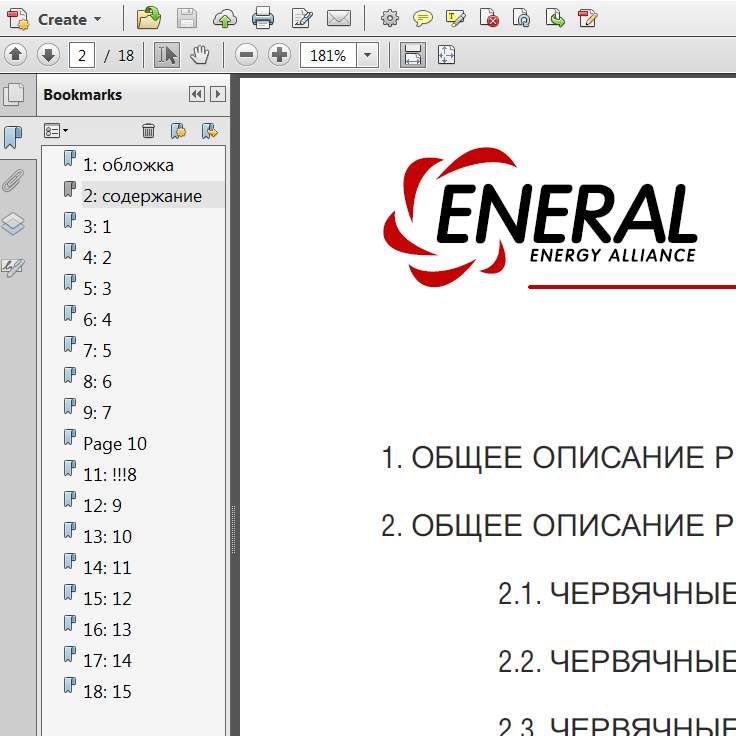Go to the next page
The height and width of the screenshot is (736, 736).
tap(48, 55)
